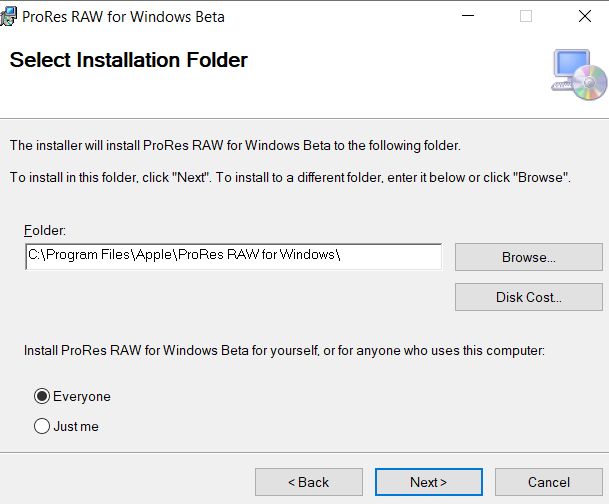Click the greyed-out maximize window button

(526, 16)
